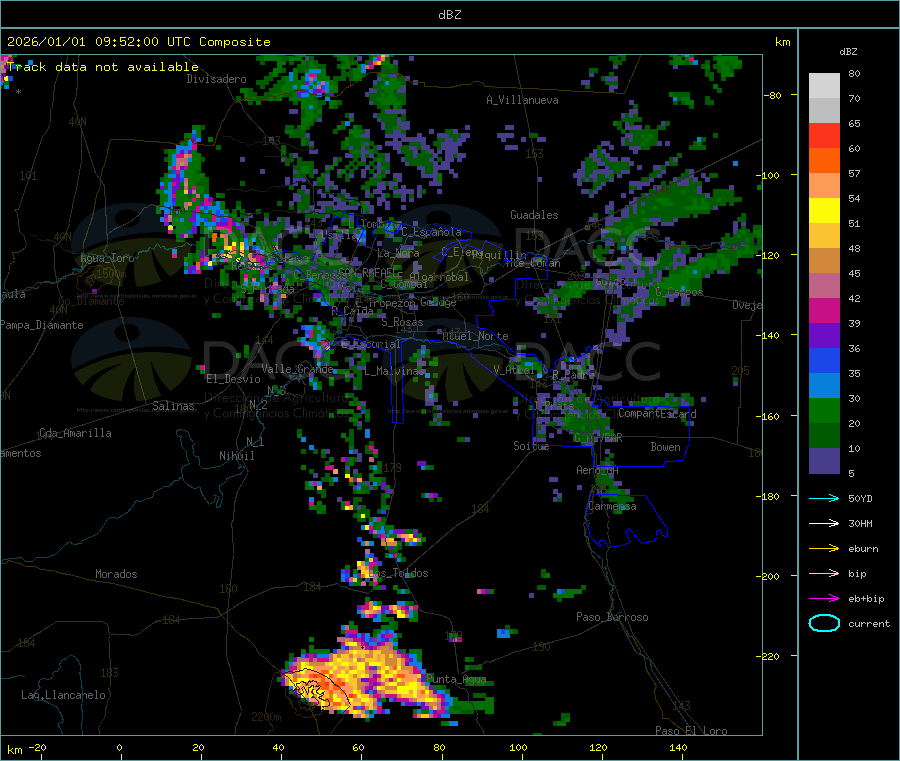Click the 'C_Española' place label
The image size is (900, 761).
point(432,232)
